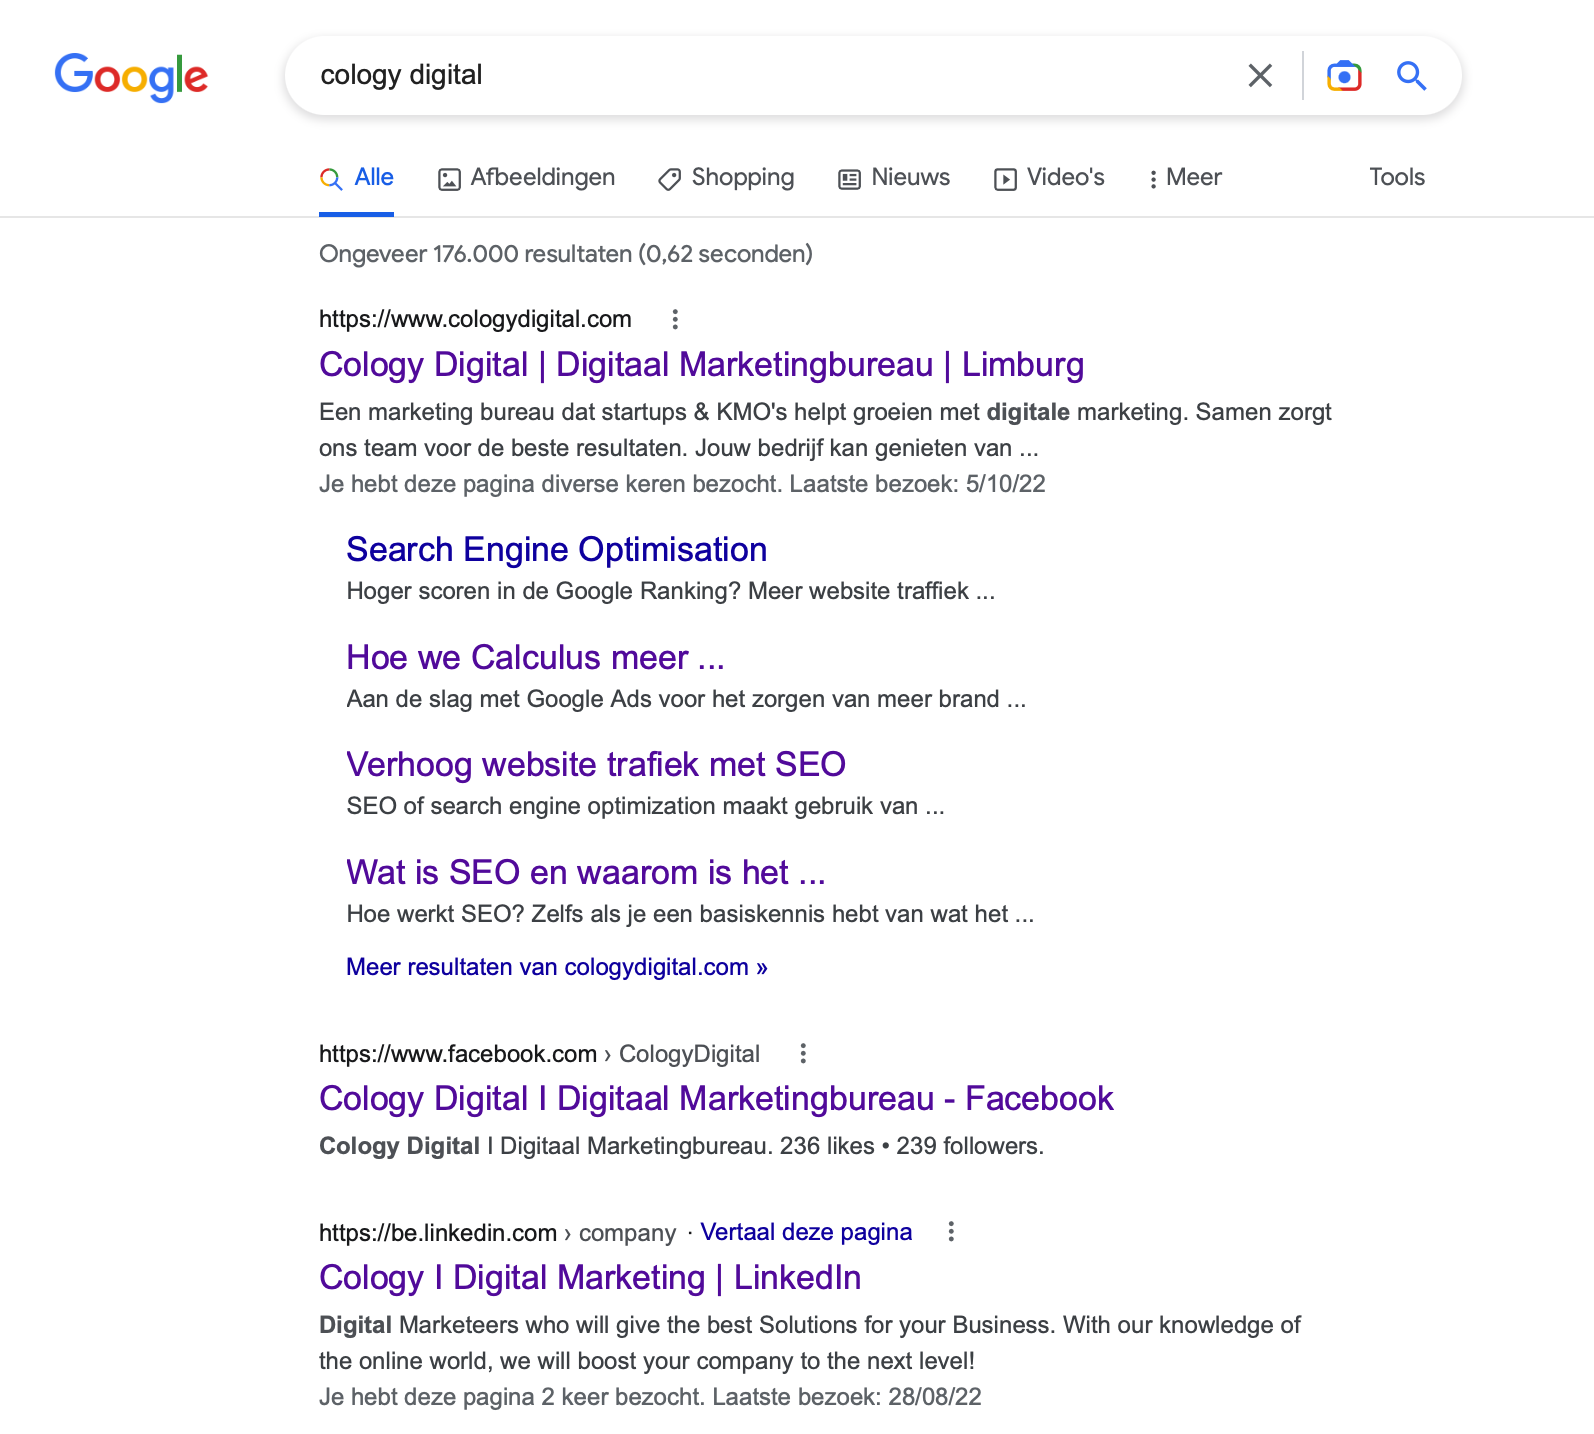1594x1434 pixels.
Task: Expand the Meer menu
Action: 1185,178
